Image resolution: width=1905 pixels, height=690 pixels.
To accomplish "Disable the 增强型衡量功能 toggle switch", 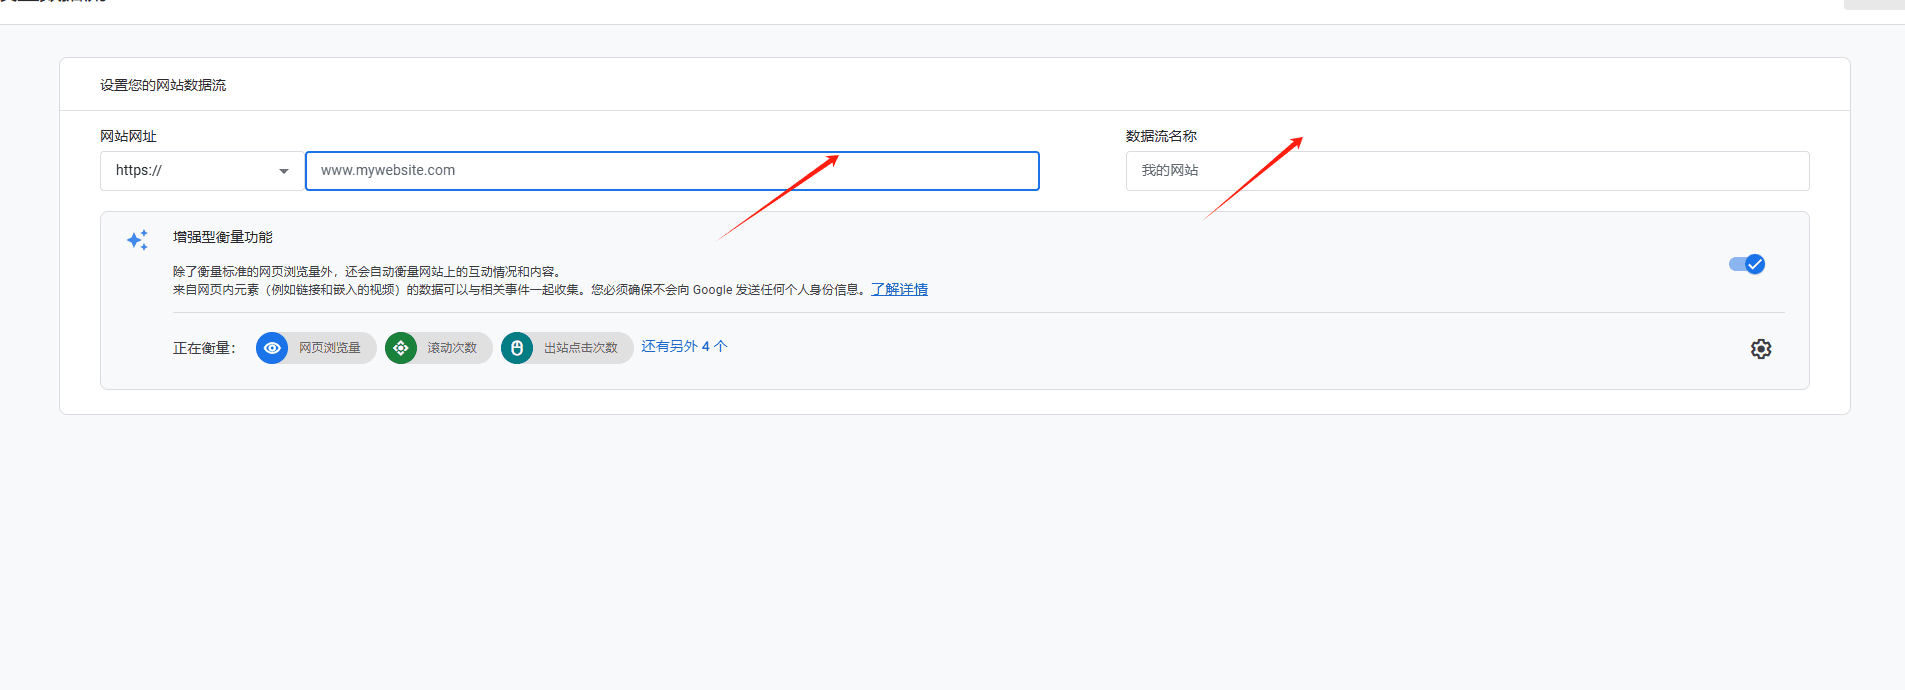I will point(1747,264).
